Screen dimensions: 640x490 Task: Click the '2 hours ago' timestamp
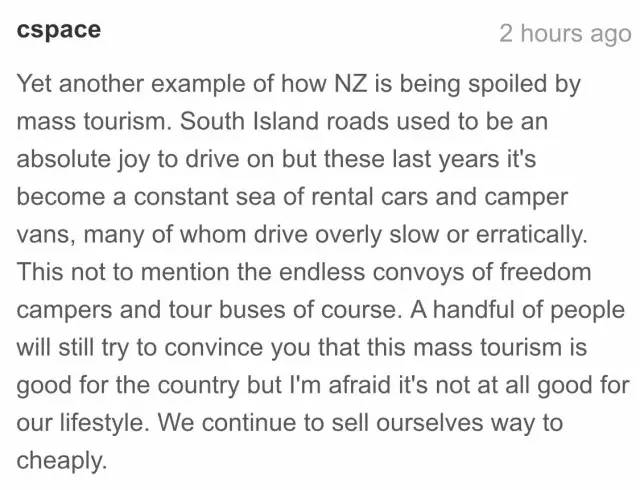tap(565, 33)
